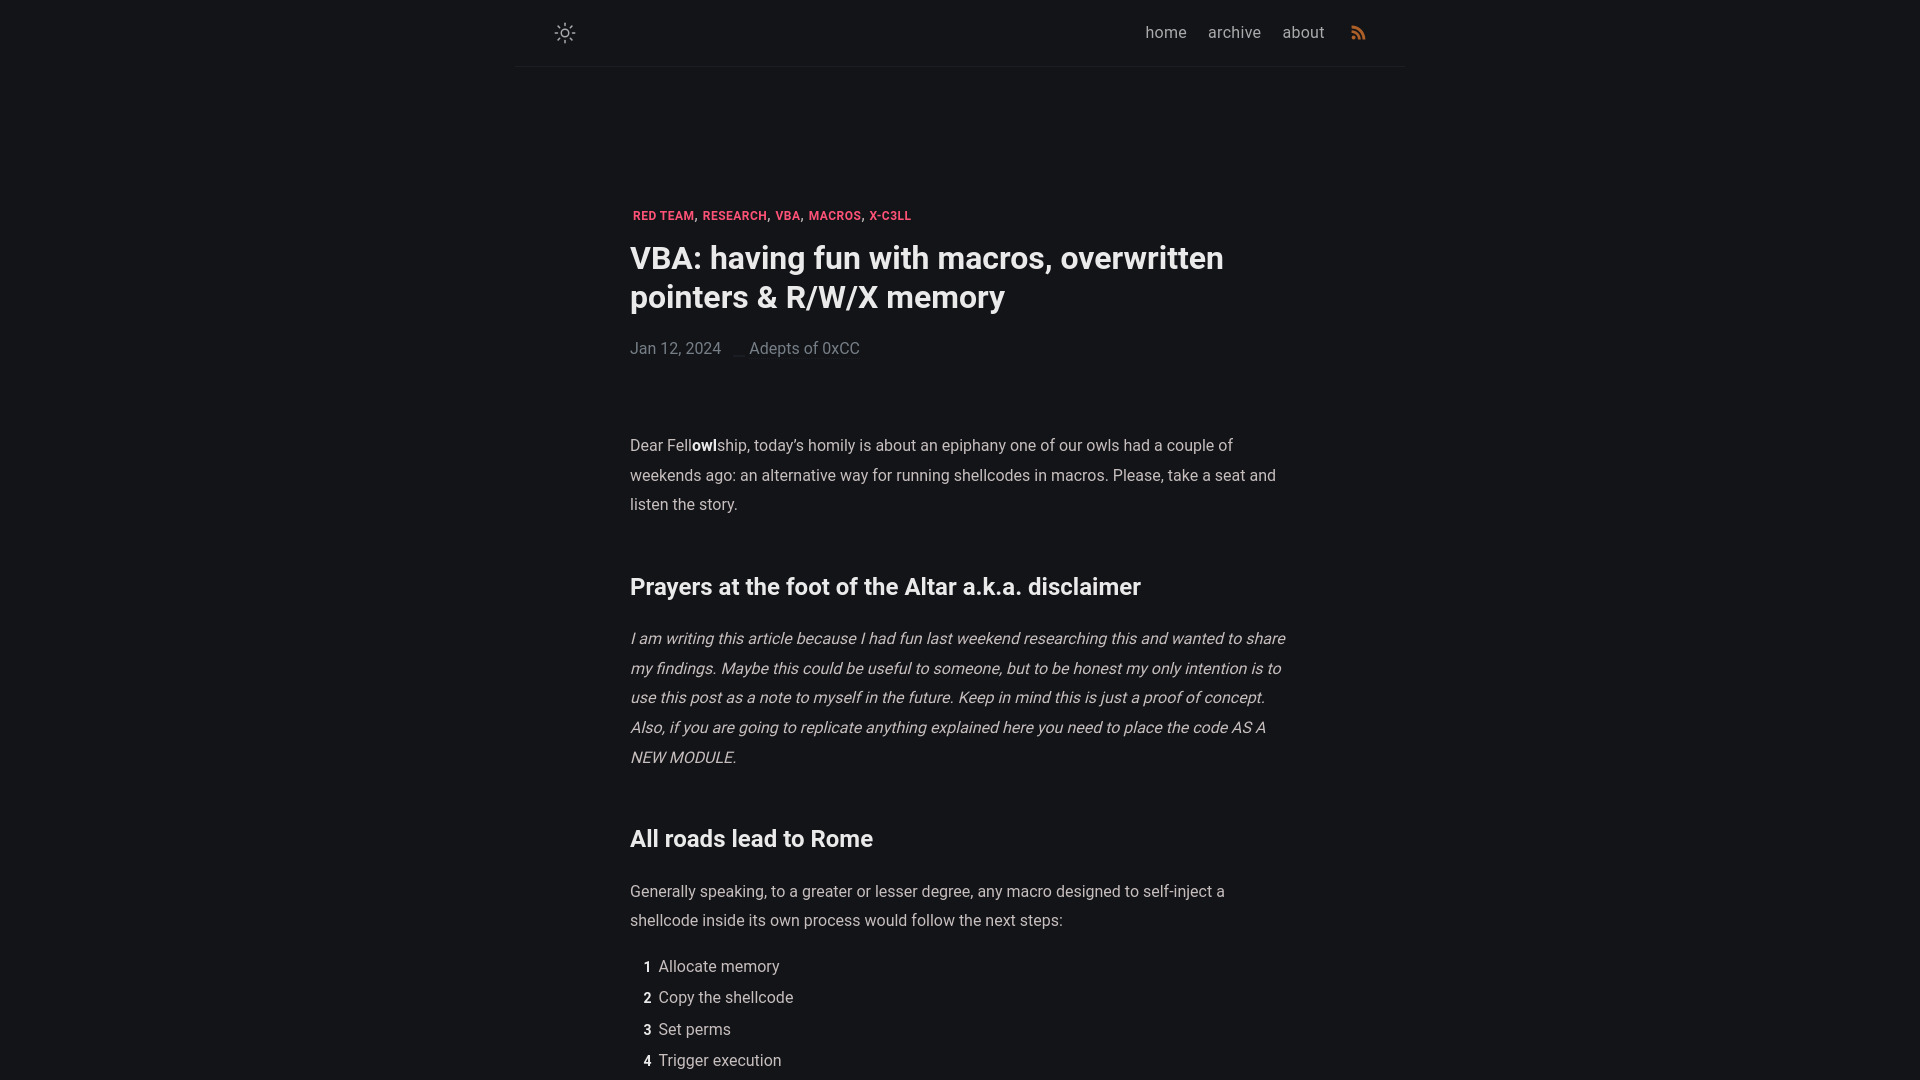Screen dimensions: 1920x1080
Task: Expand navigation archive dropdown
Action: [1234, 32]
